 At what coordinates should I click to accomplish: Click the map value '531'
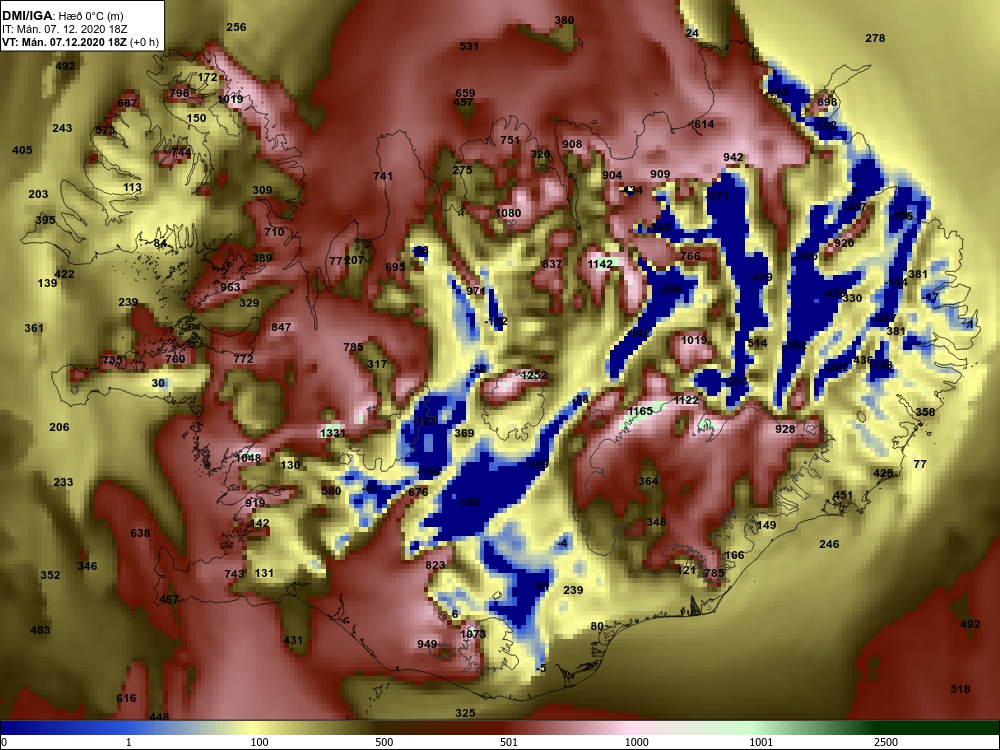[x=469, y=46]
